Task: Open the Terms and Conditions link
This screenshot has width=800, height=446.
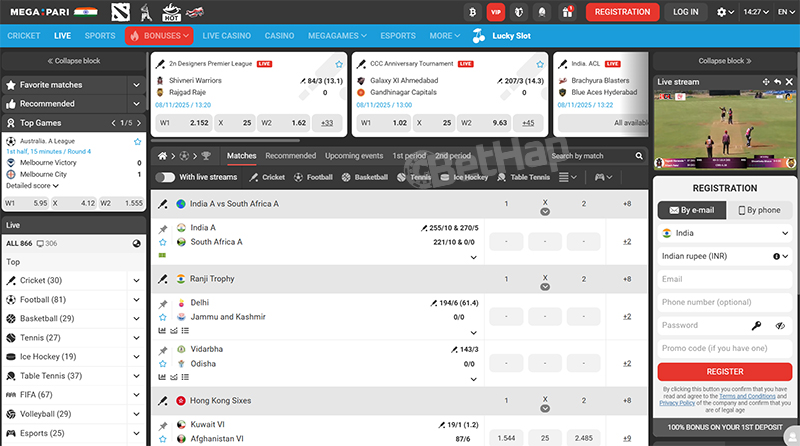Action: tap(747, 396)
